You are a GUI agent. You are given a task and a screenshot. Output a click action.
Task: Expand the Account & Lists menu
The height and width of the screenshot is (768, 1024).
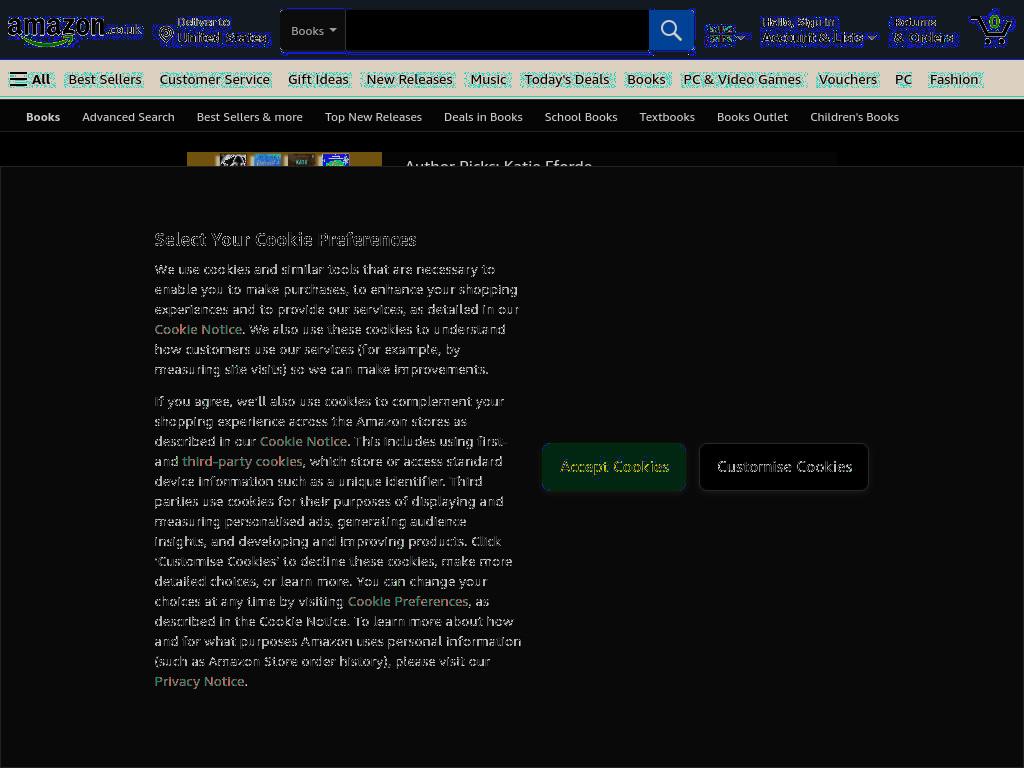[x=819, y=31]
